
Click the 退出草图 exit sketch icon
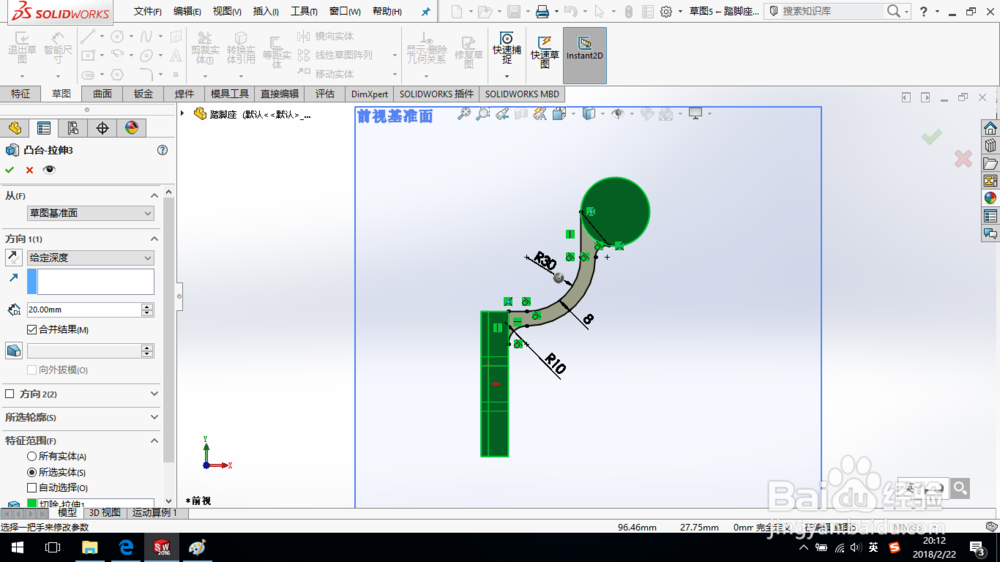coord(22,48)
